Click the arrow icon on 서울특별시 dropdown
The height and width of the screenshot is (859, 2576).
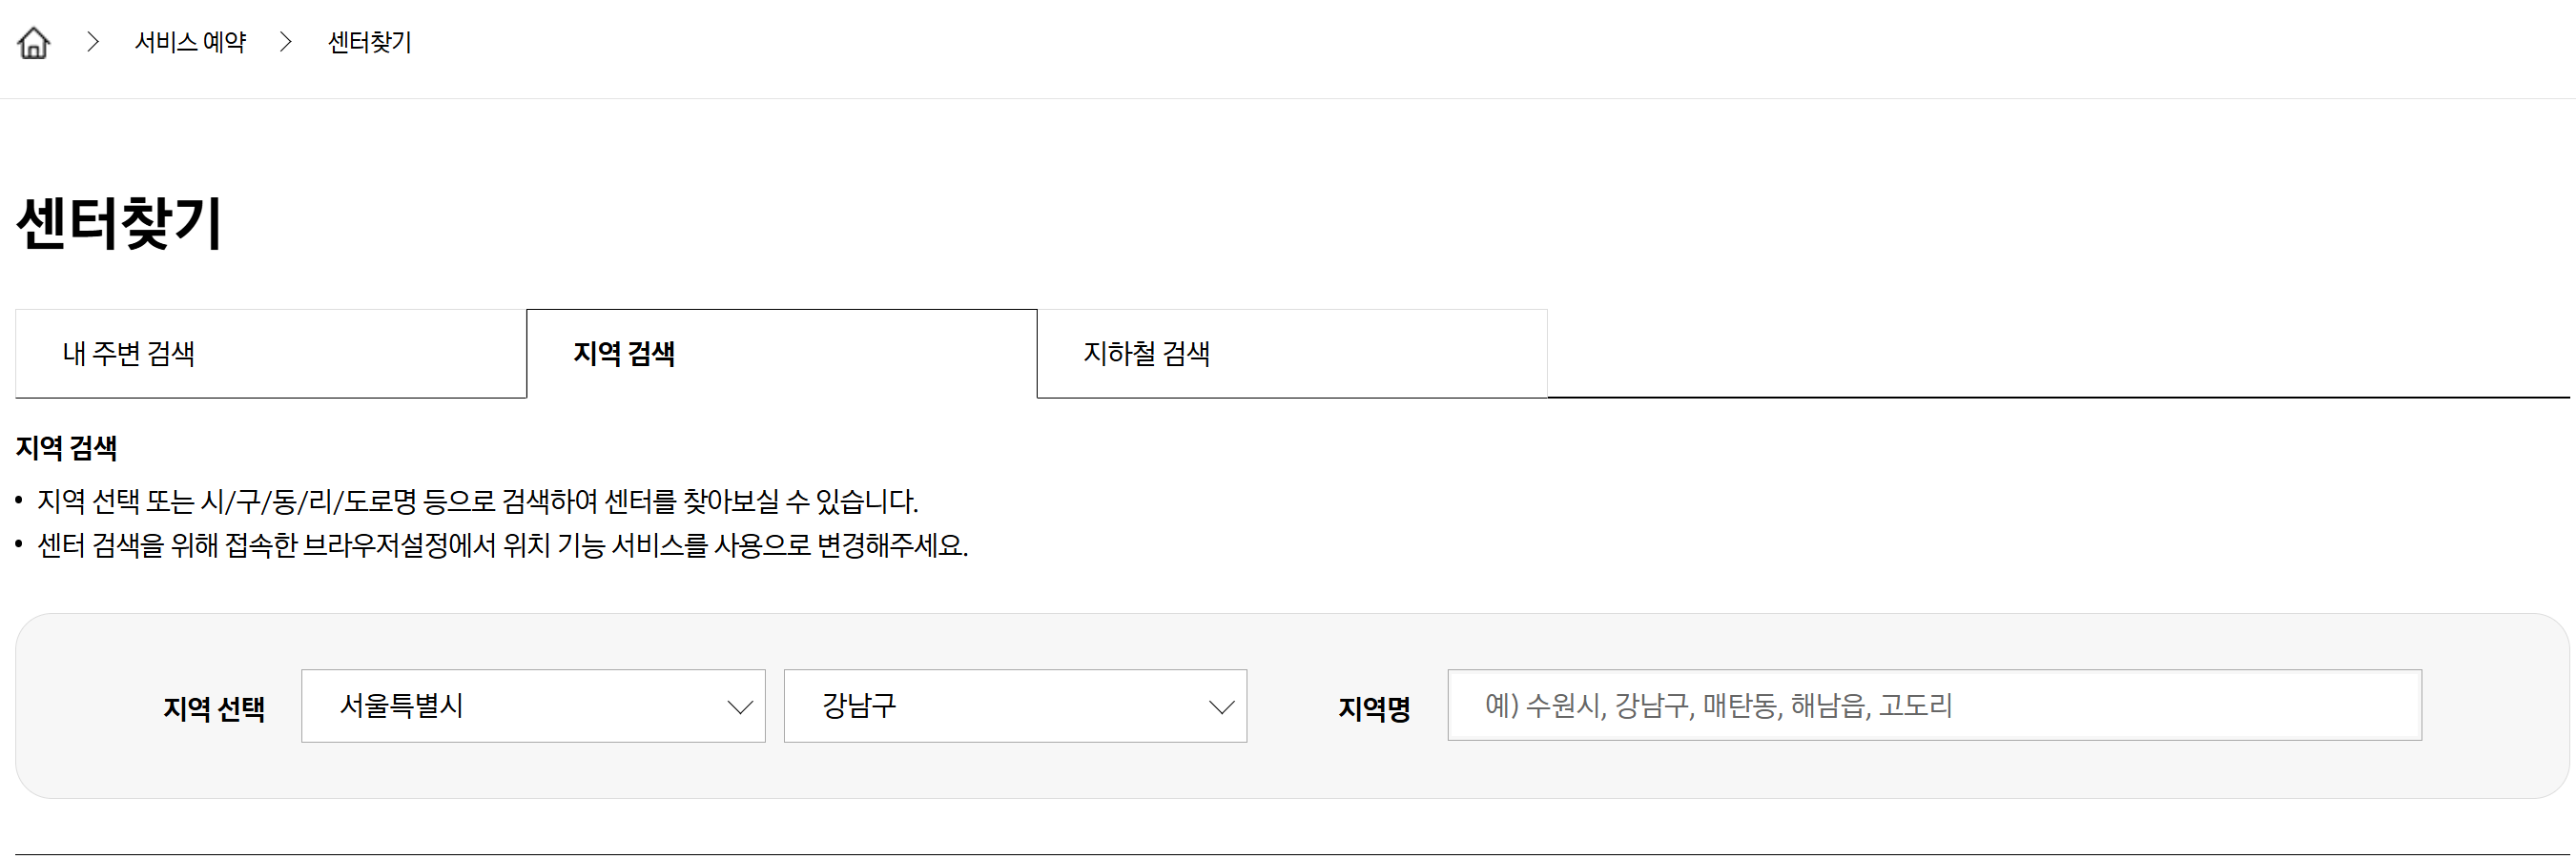[x=739, y=707]
